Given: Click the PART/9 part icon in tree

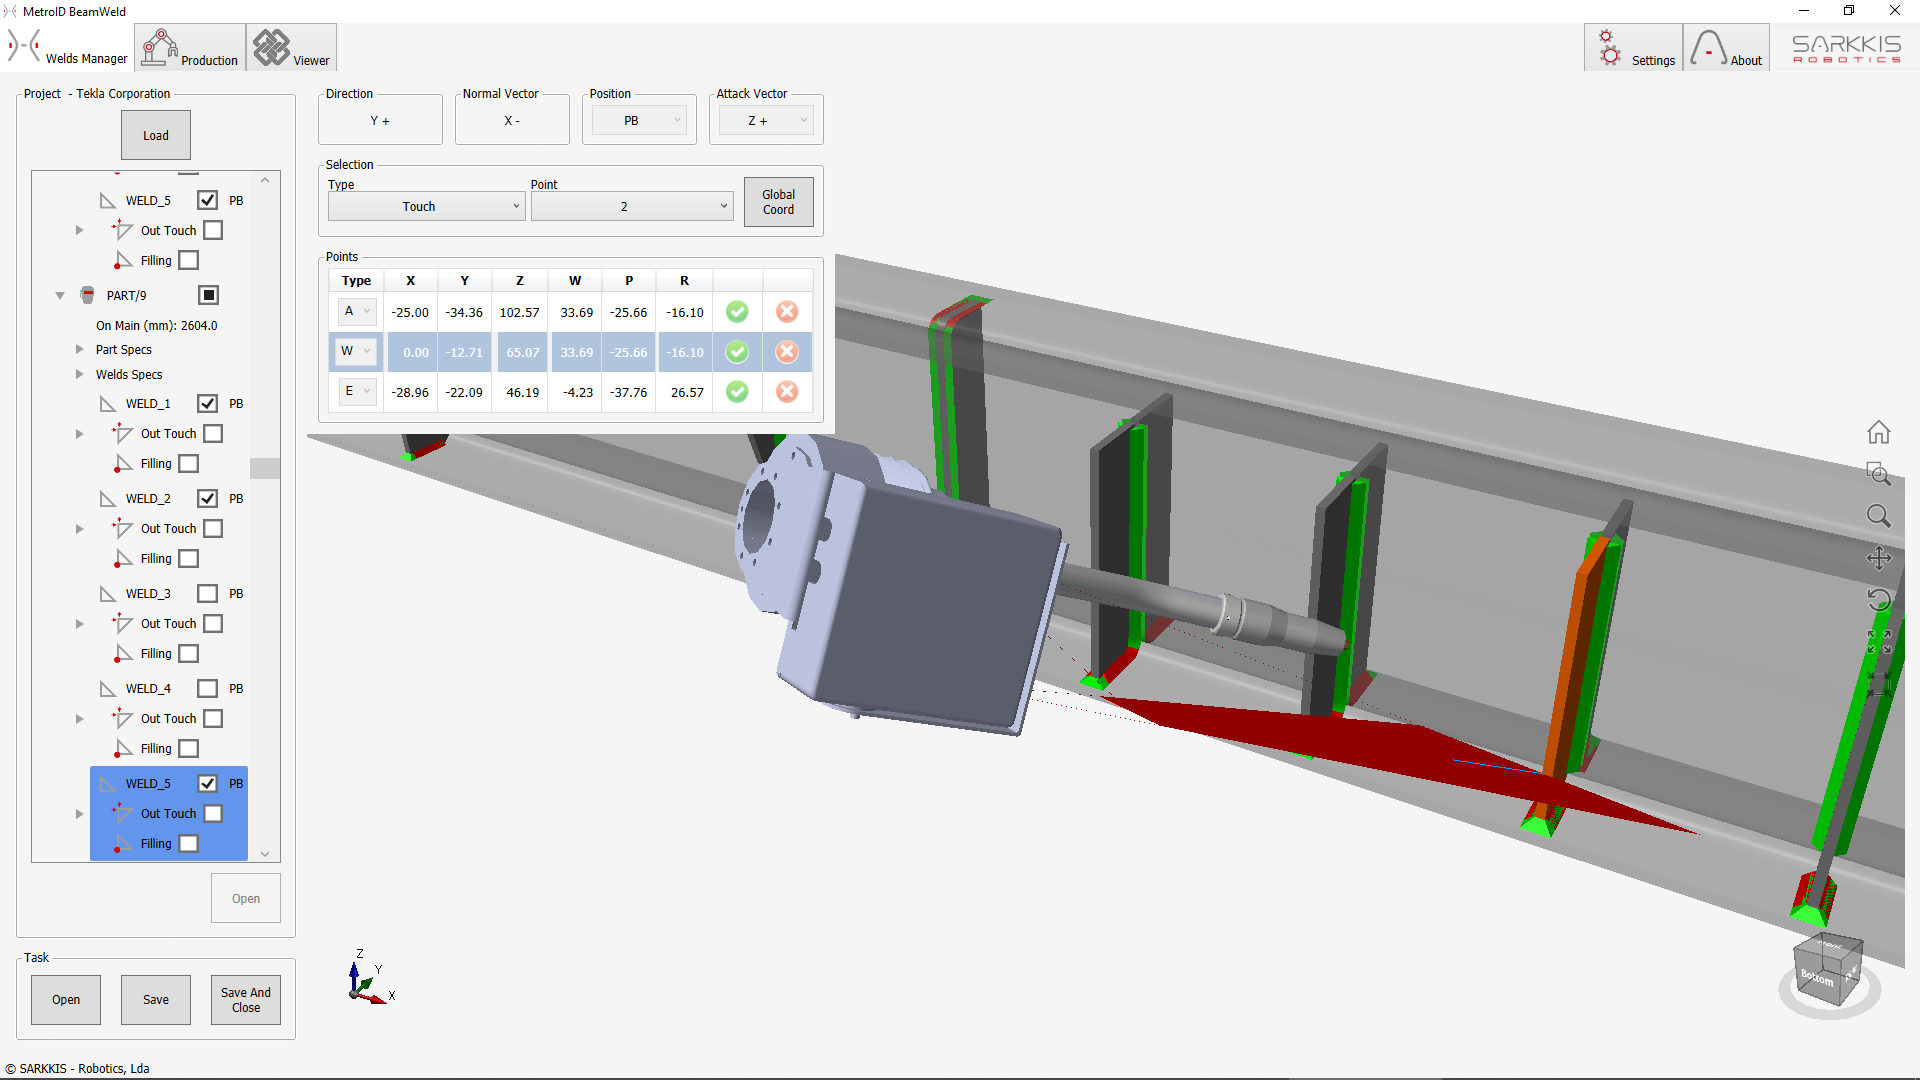Looking at the screenshot, I should click(87, 295).
